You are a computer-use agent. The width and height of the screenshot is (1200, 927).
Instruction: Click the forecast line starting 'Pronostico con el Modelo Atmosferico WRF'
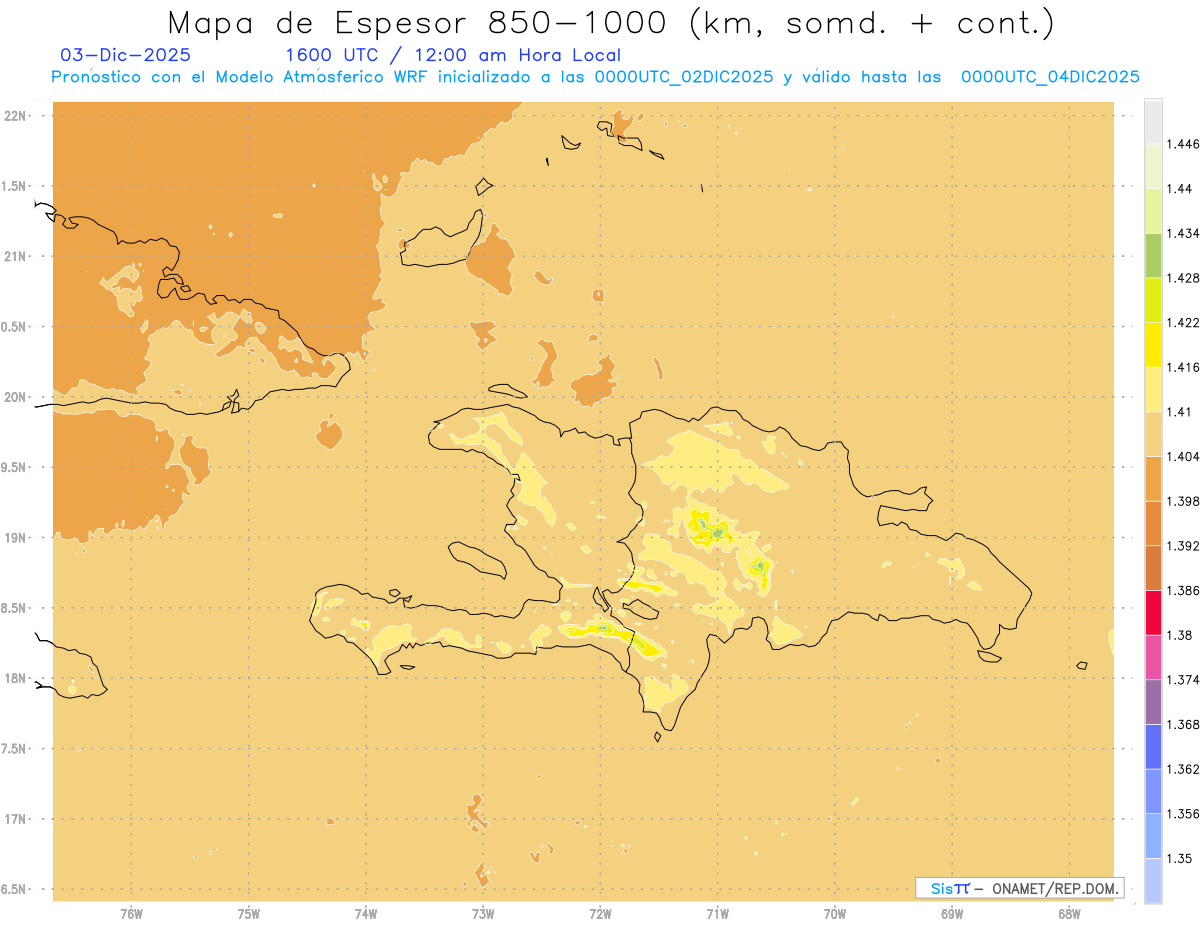(x=595, y=77)
